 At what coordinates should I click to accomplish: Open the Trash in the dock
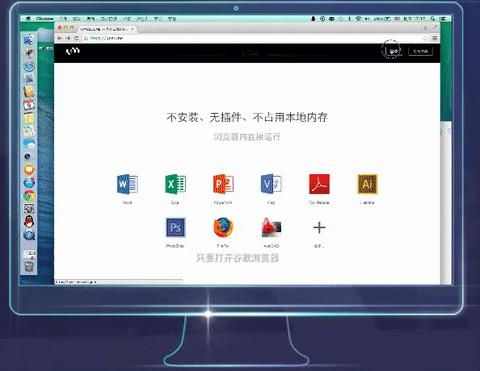[x=29, y=267]
